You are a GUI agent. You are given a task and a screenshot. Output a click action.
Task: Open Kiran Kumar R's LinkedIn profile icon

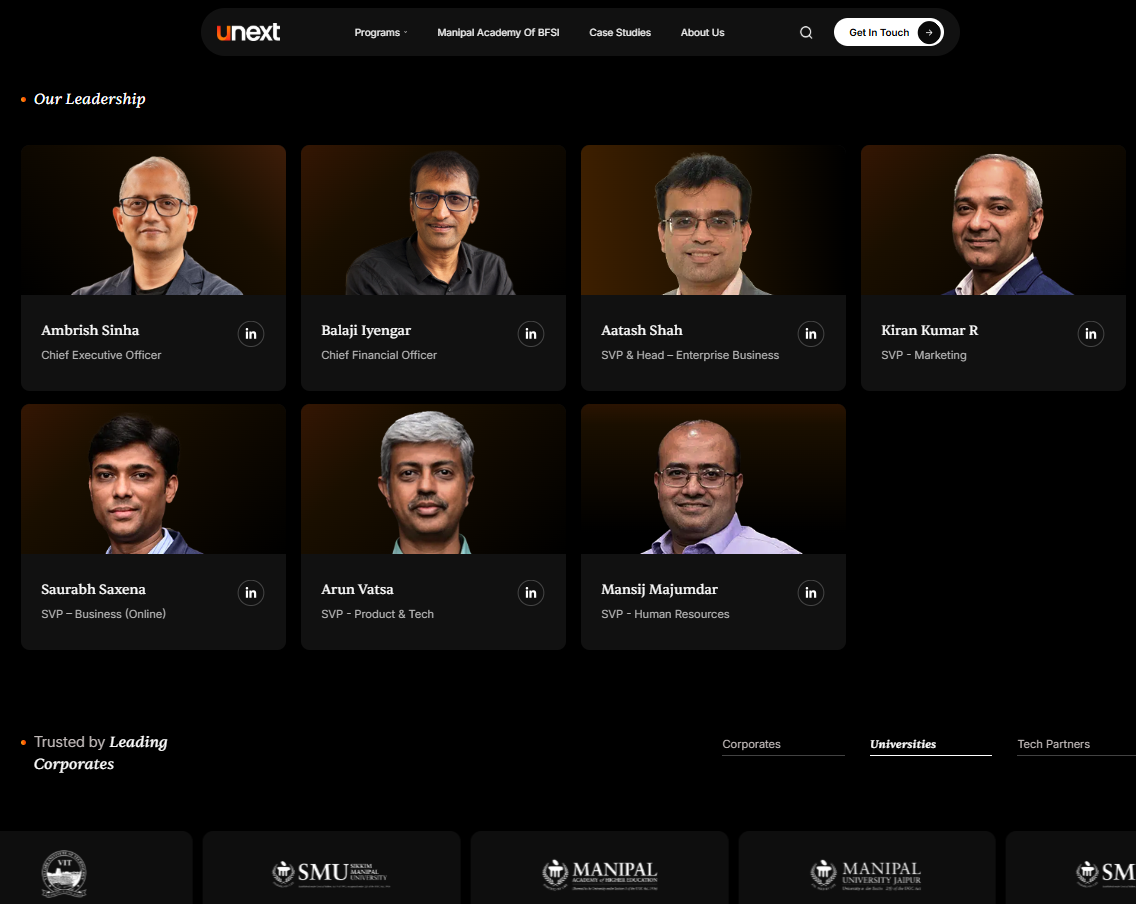(1091, 333)
